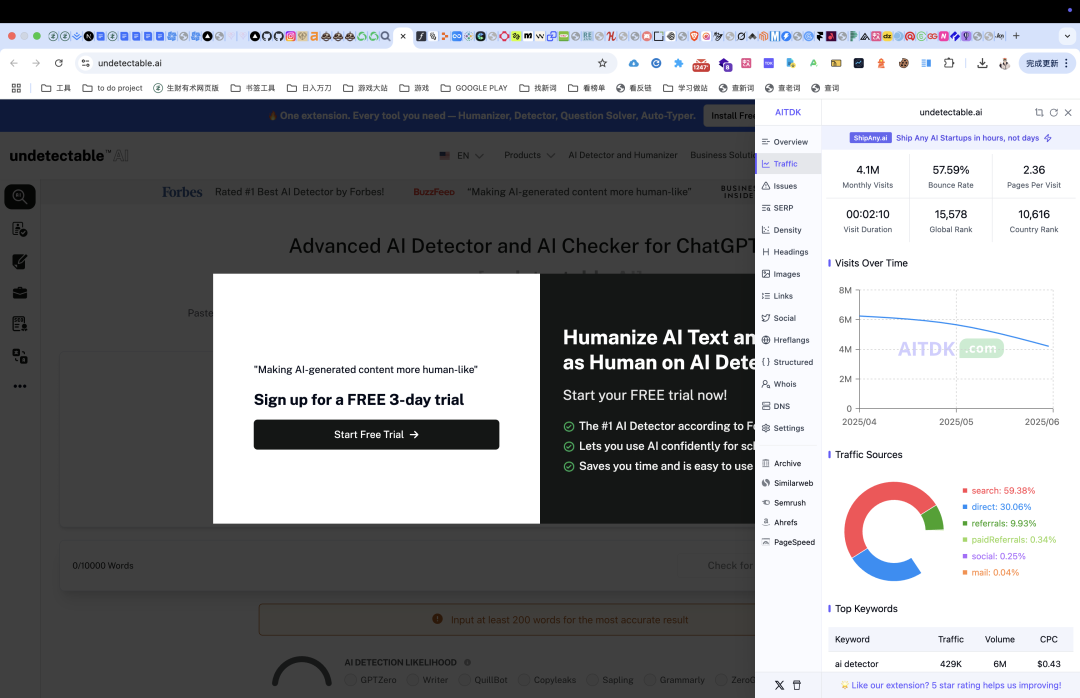Reload the page with browser refresh
The image size is (1080, 698).
[59, 63]
